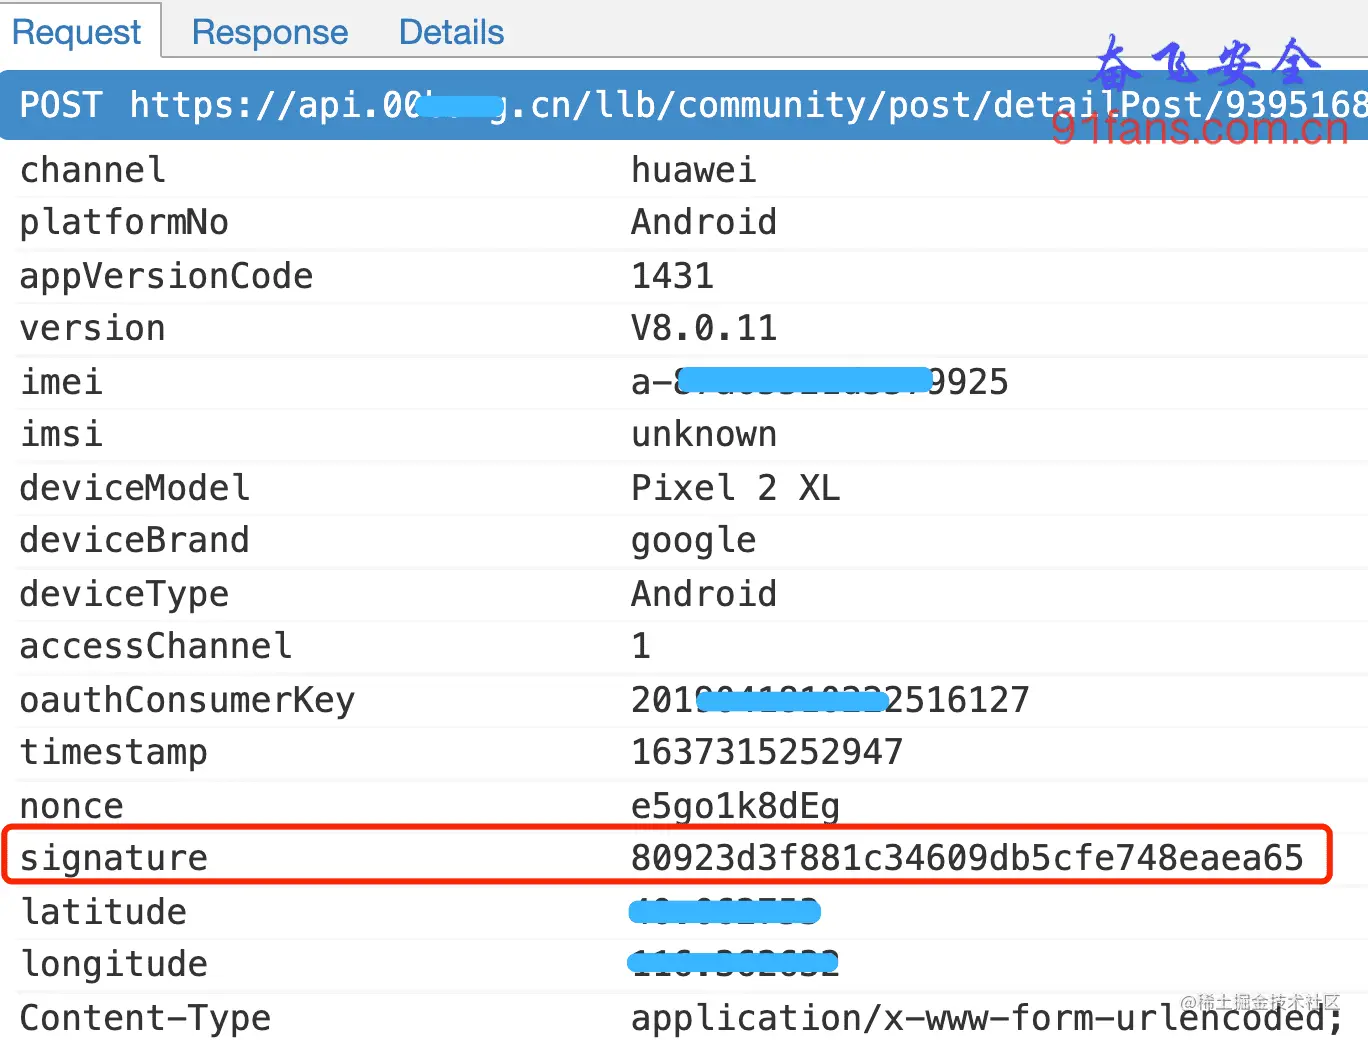
Task: Click the latitude parameter name
Action: tap(103, 912)
